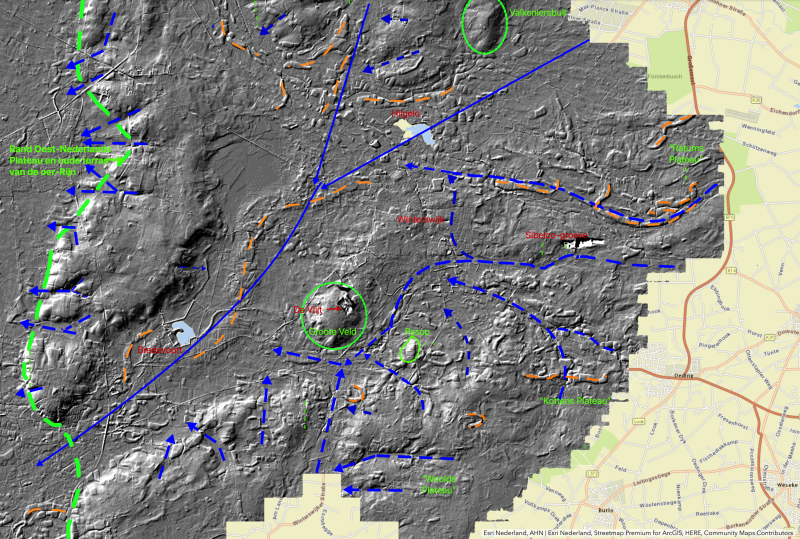Click the red 'Bredevoort' label
The height and width of the screenshot is (539, 800).
click(160, 351)
